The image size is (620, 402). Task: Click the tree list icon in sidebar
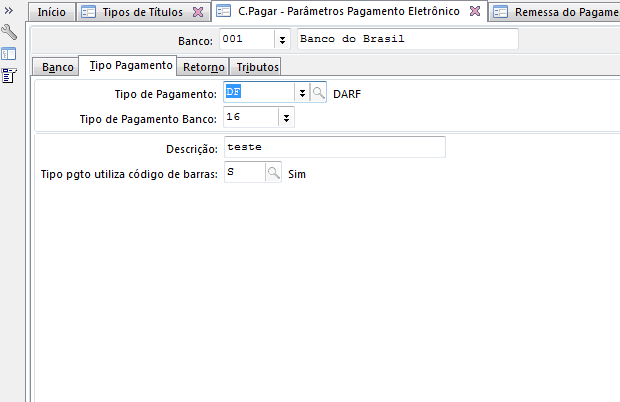(8, 75)
